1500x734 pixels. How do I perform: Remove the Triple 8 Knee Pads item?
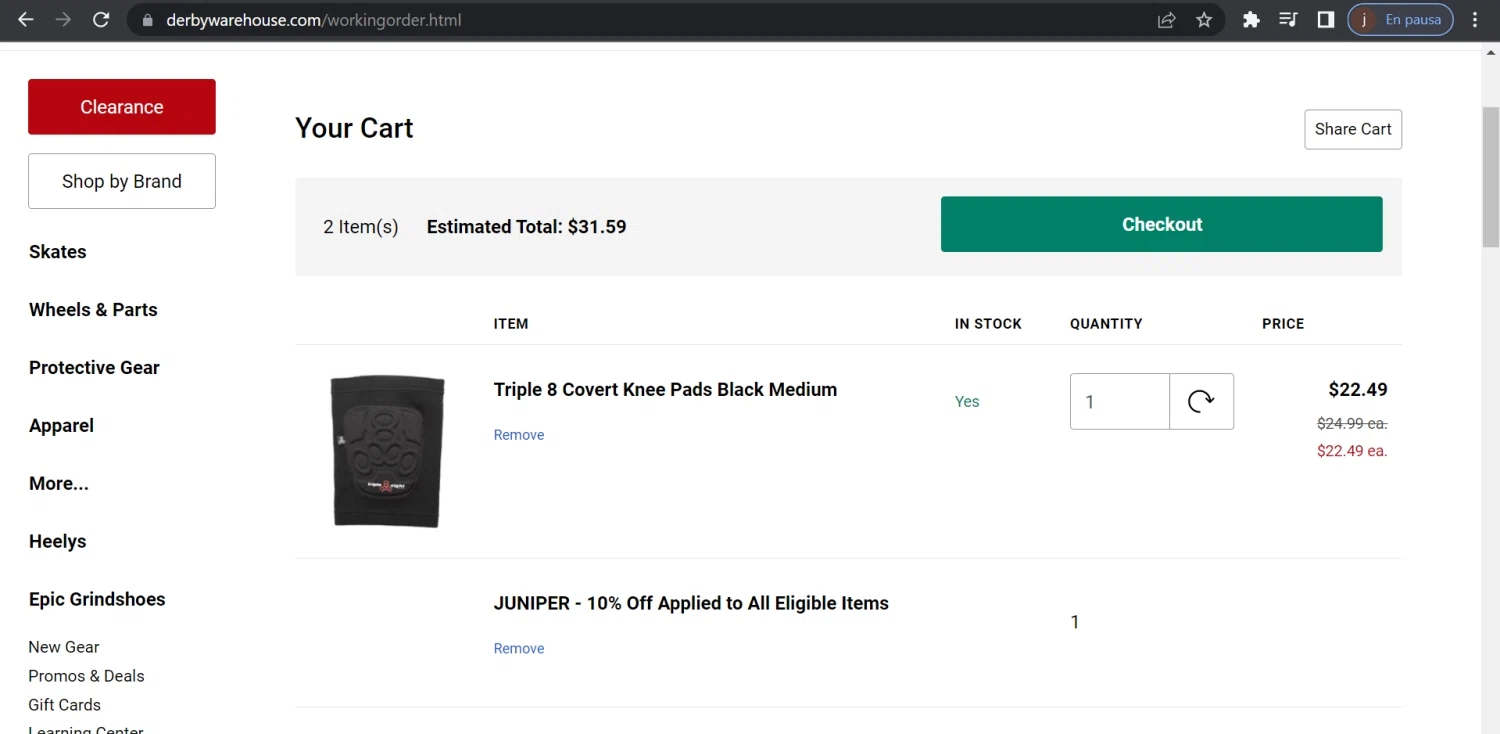[x=519, y=435]
